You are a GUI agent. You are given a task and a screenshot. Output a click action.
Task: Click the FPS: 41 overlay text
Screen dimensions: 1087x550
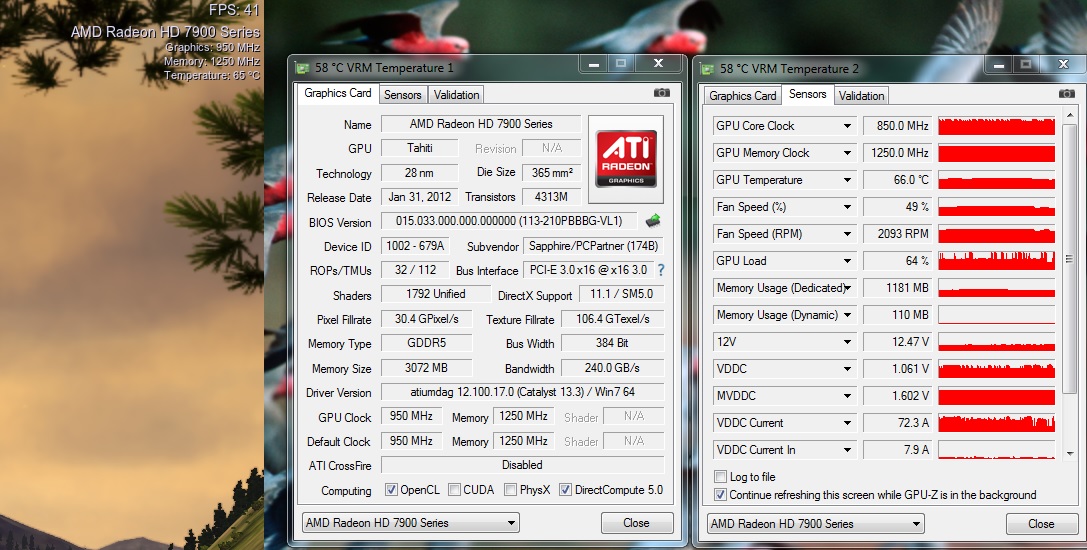coord(234,10)
